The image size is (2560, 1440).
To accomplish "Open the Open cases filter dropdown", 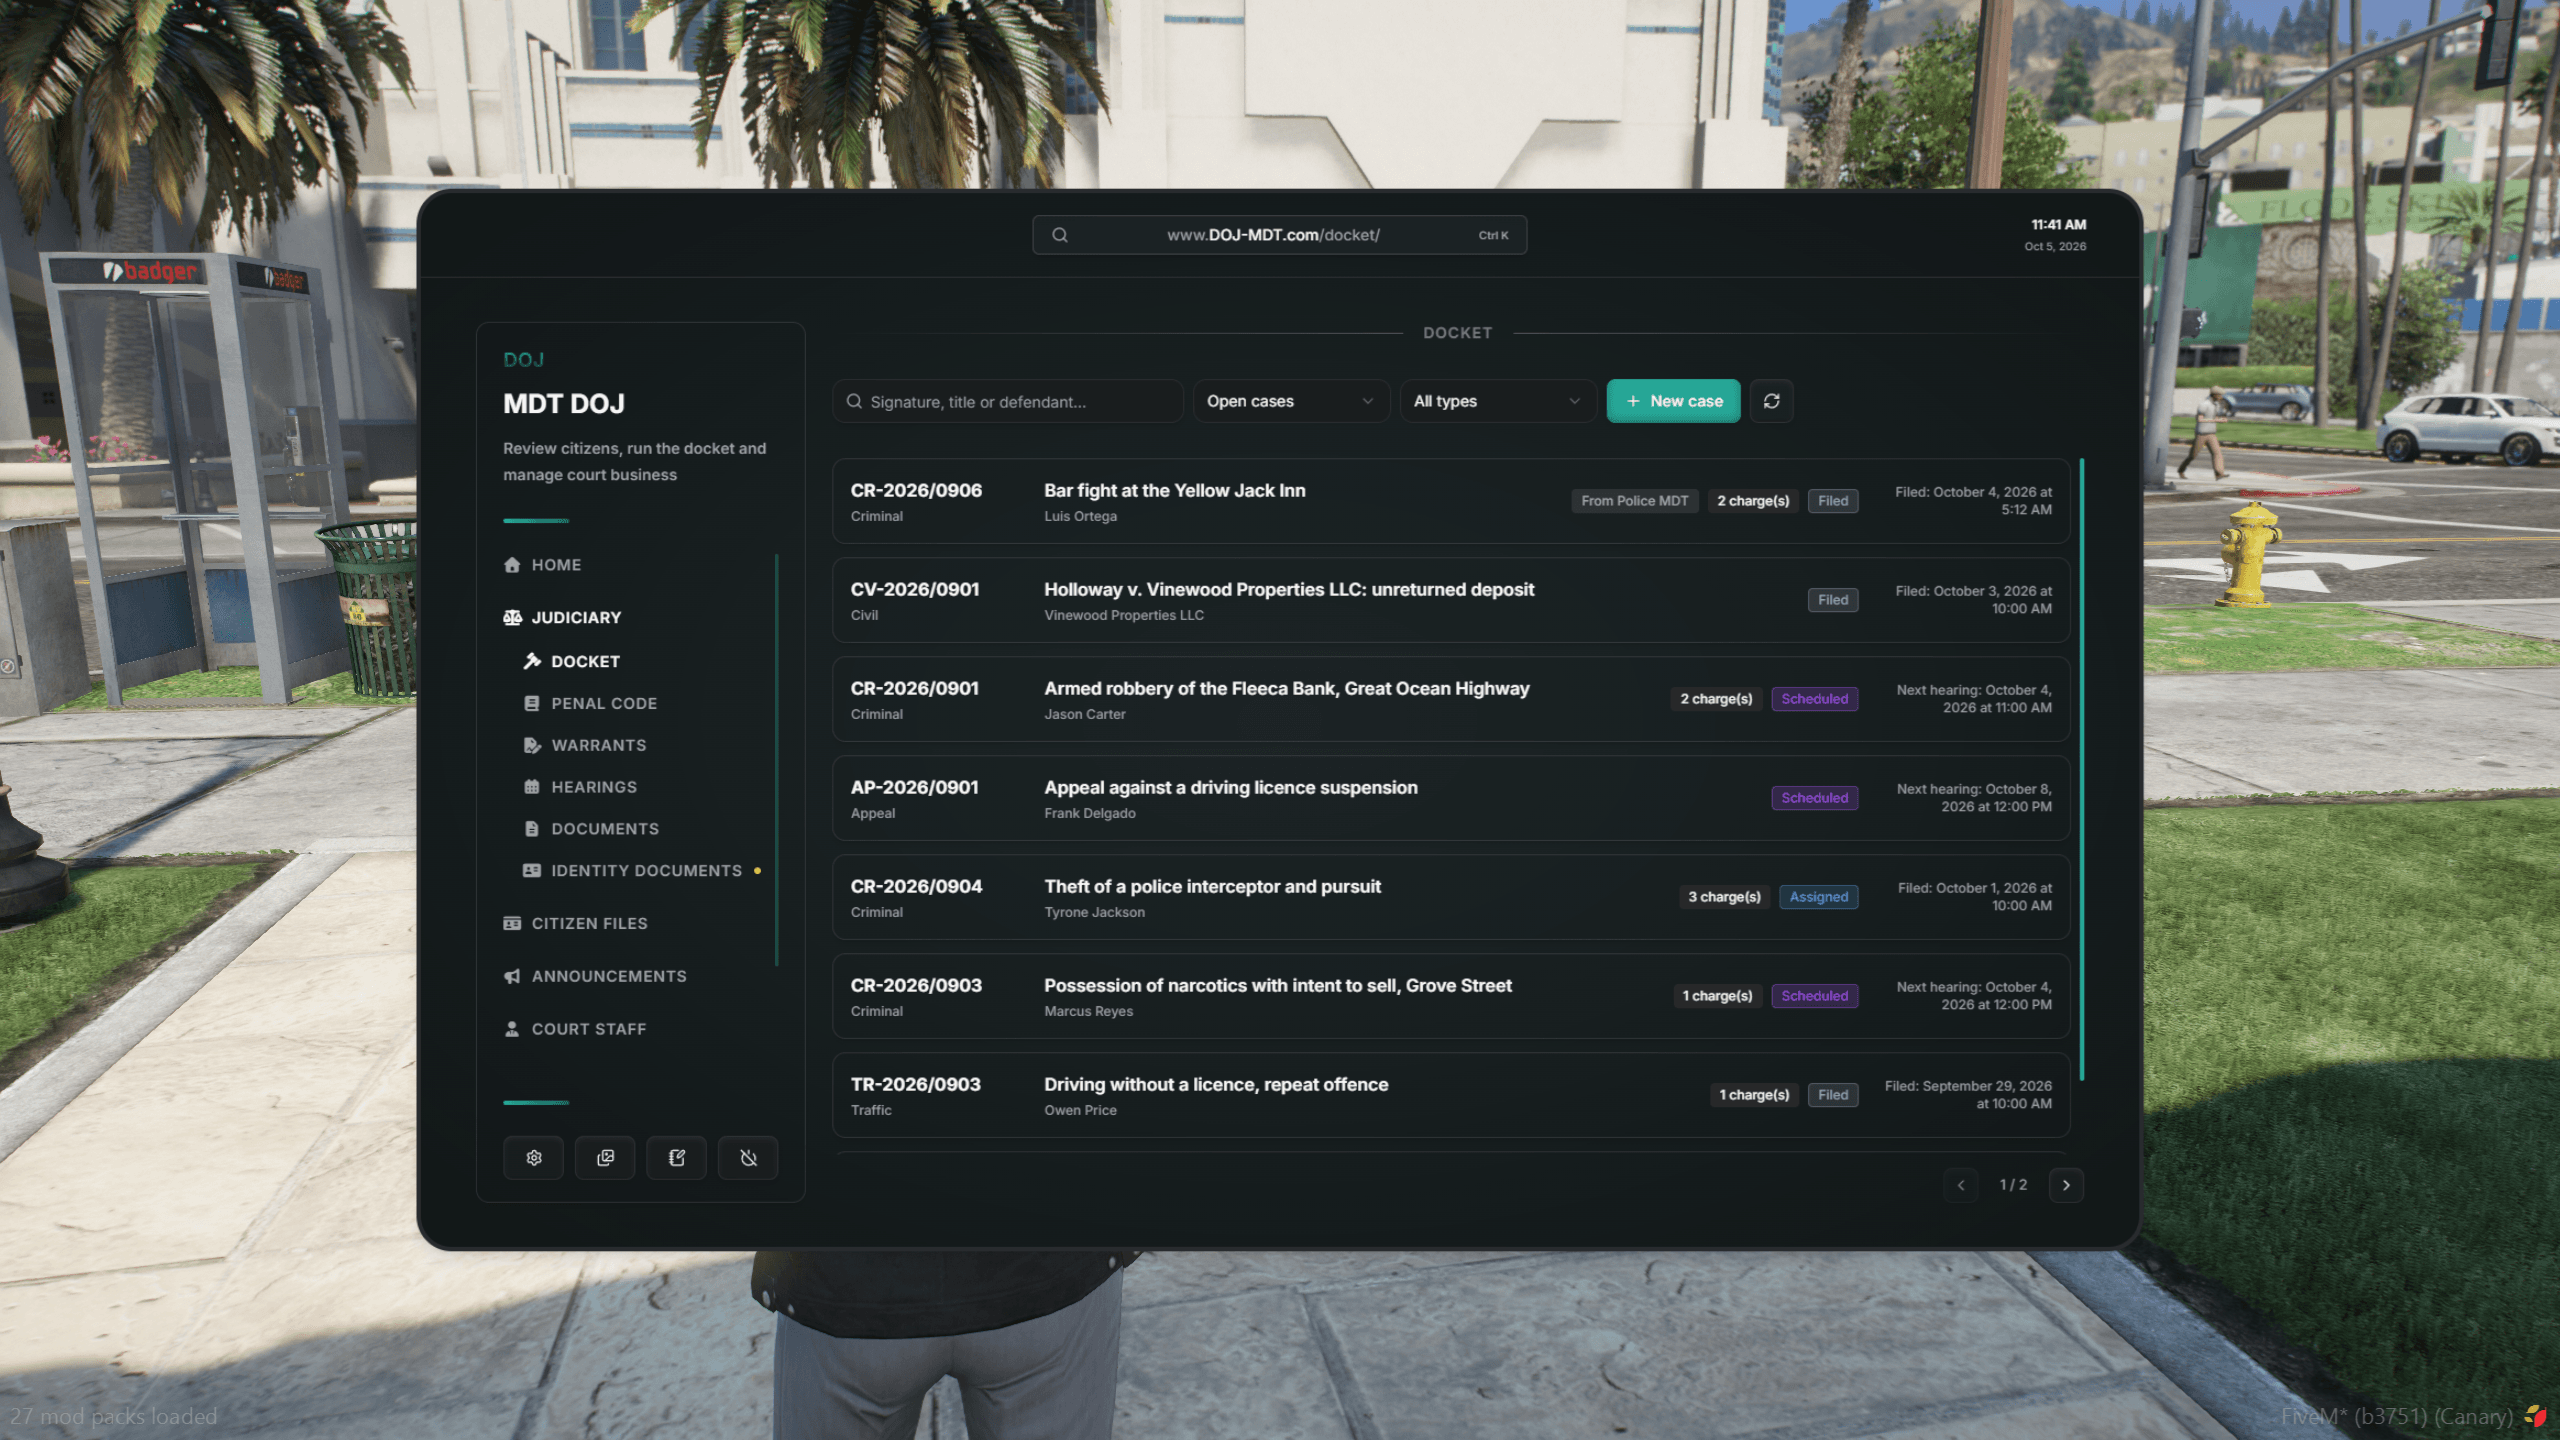I will coord(1290,401).
